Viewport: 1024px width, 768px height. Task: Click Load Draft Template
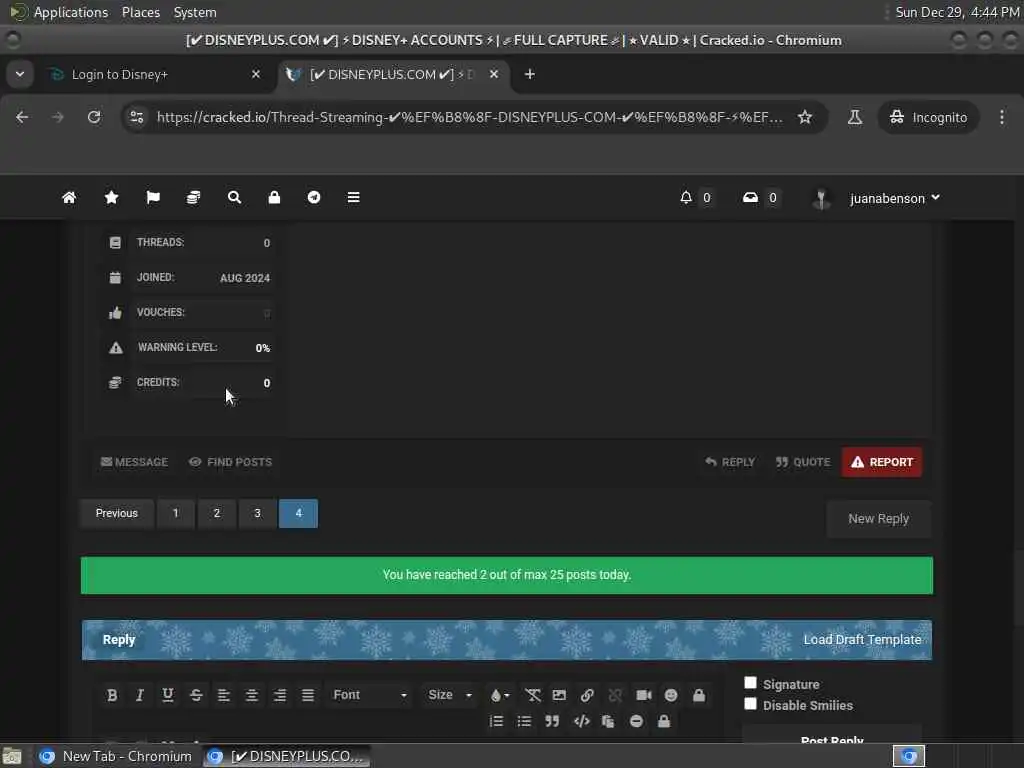pos(862,639)
